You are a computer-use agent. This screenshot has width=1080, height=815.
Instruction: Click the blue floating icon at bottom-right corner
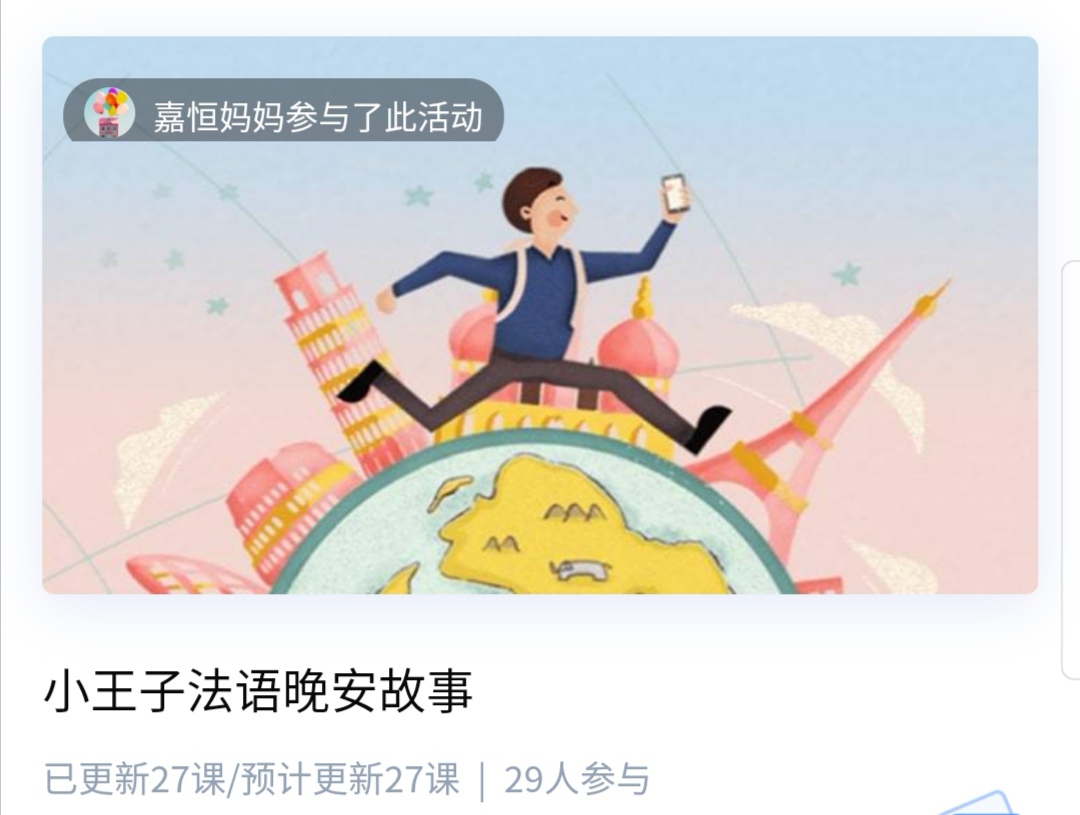[978, 803]
